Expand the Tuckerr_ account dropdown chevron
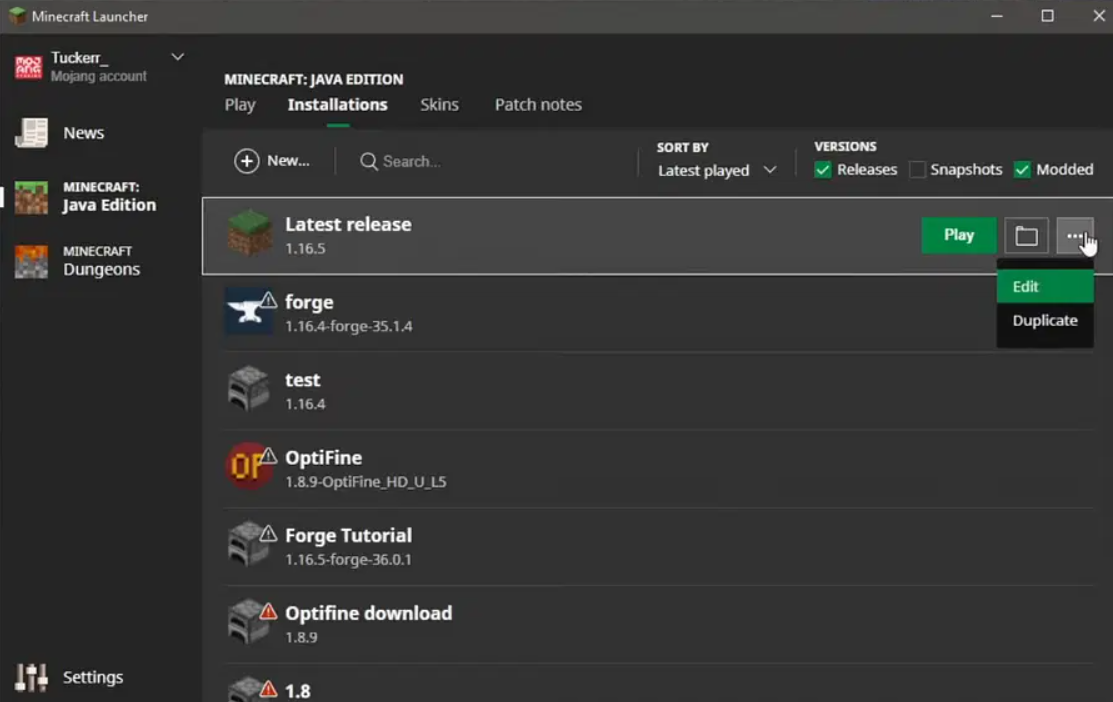The image size is (1113, 702). coord(177,57)
